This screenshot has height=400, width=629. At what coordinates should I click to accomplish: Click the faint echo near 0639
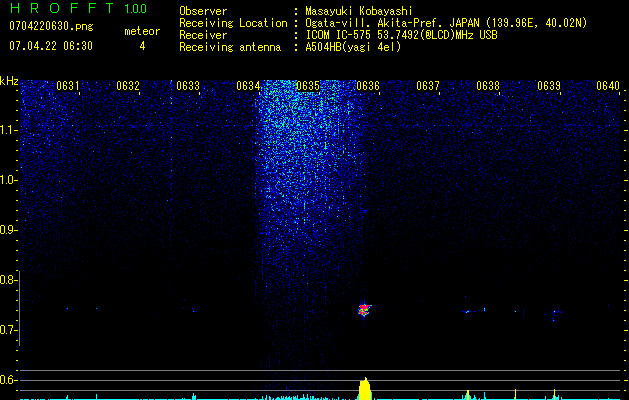(555, 314)
